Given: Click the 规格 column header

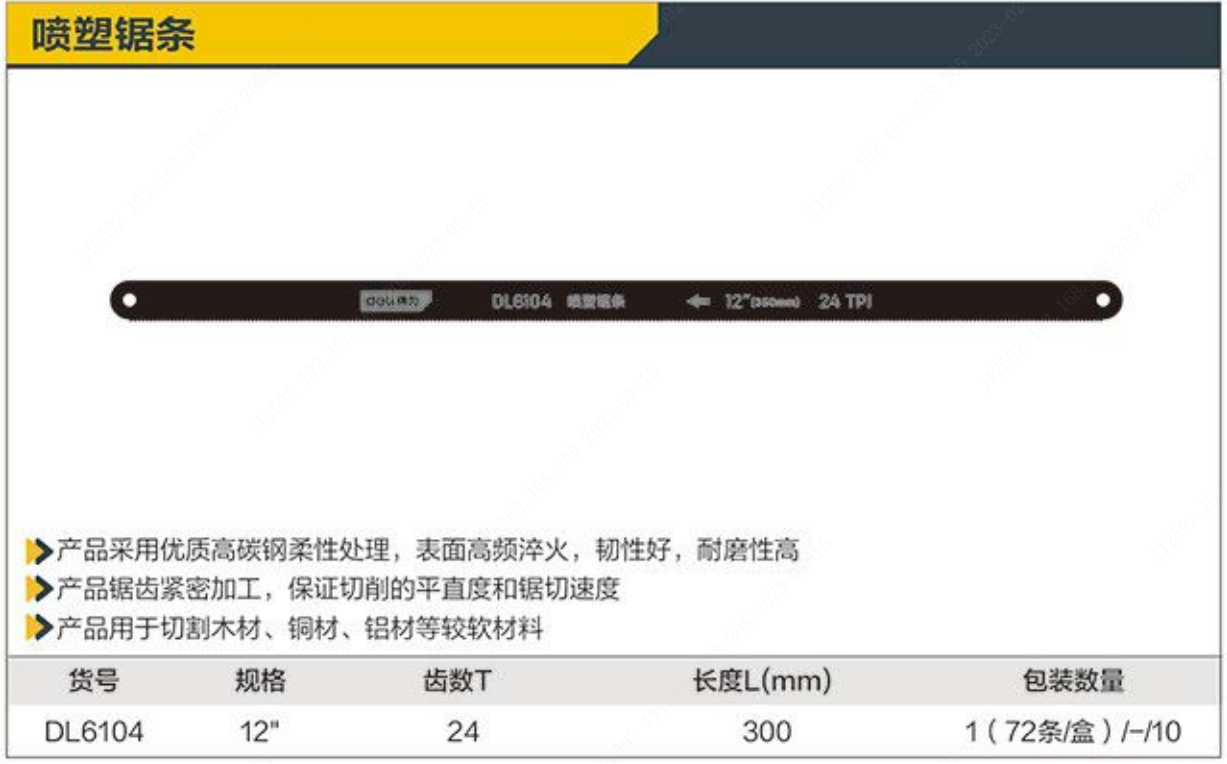Looking at the screenshot, I should click(x=260, y=682).
